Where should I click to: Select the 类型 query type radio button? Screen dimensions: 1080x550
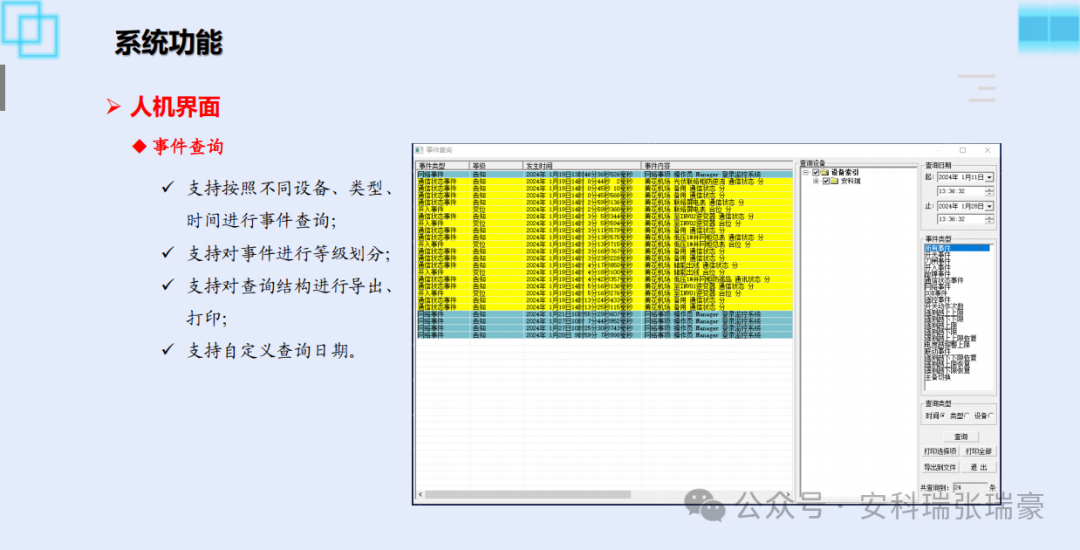click(967, 415)
